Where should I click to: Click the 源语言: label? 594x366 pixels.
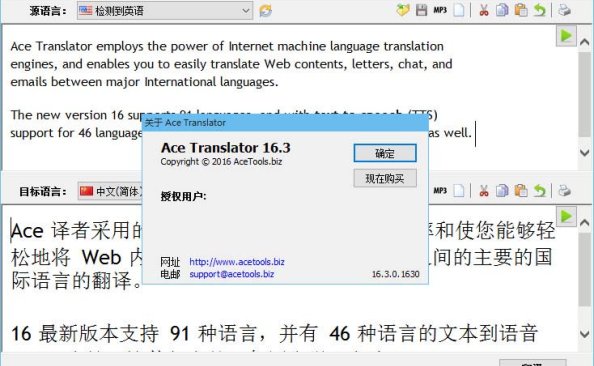tap(48, 11)
